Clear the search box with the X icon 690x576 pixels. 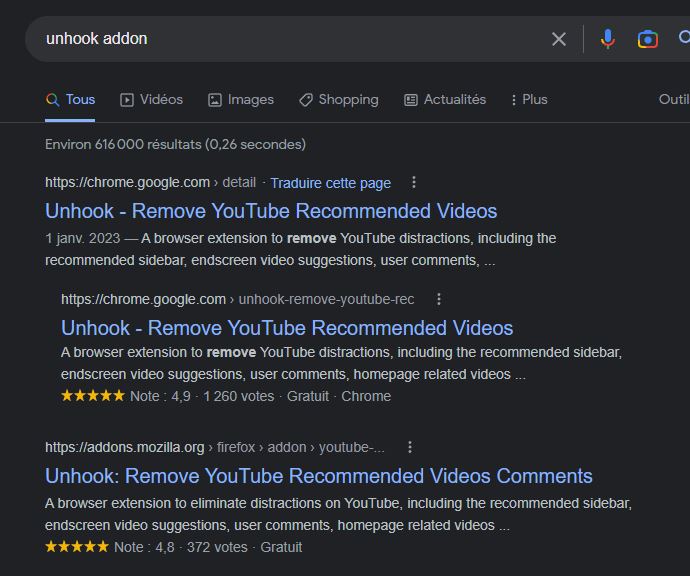(x=559, y=39)
